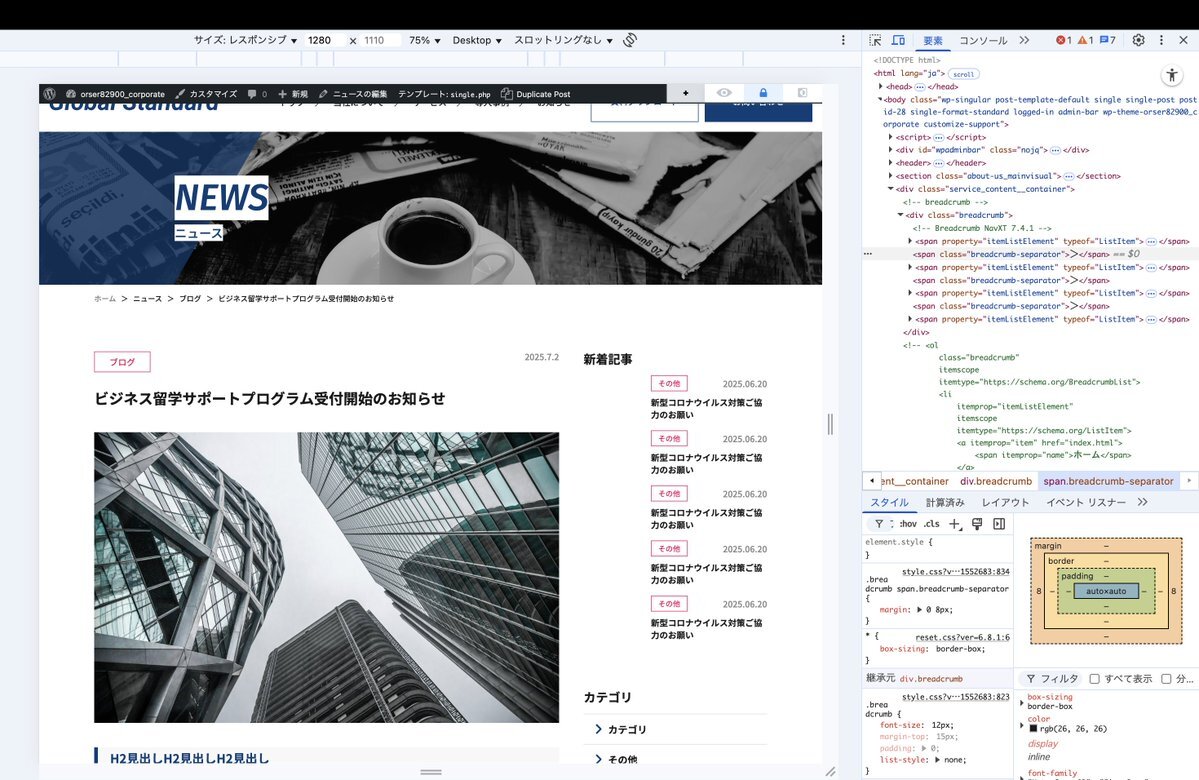Expand the head element node
The width and height of the screenshot is (1199, 780).
point(881,86)
